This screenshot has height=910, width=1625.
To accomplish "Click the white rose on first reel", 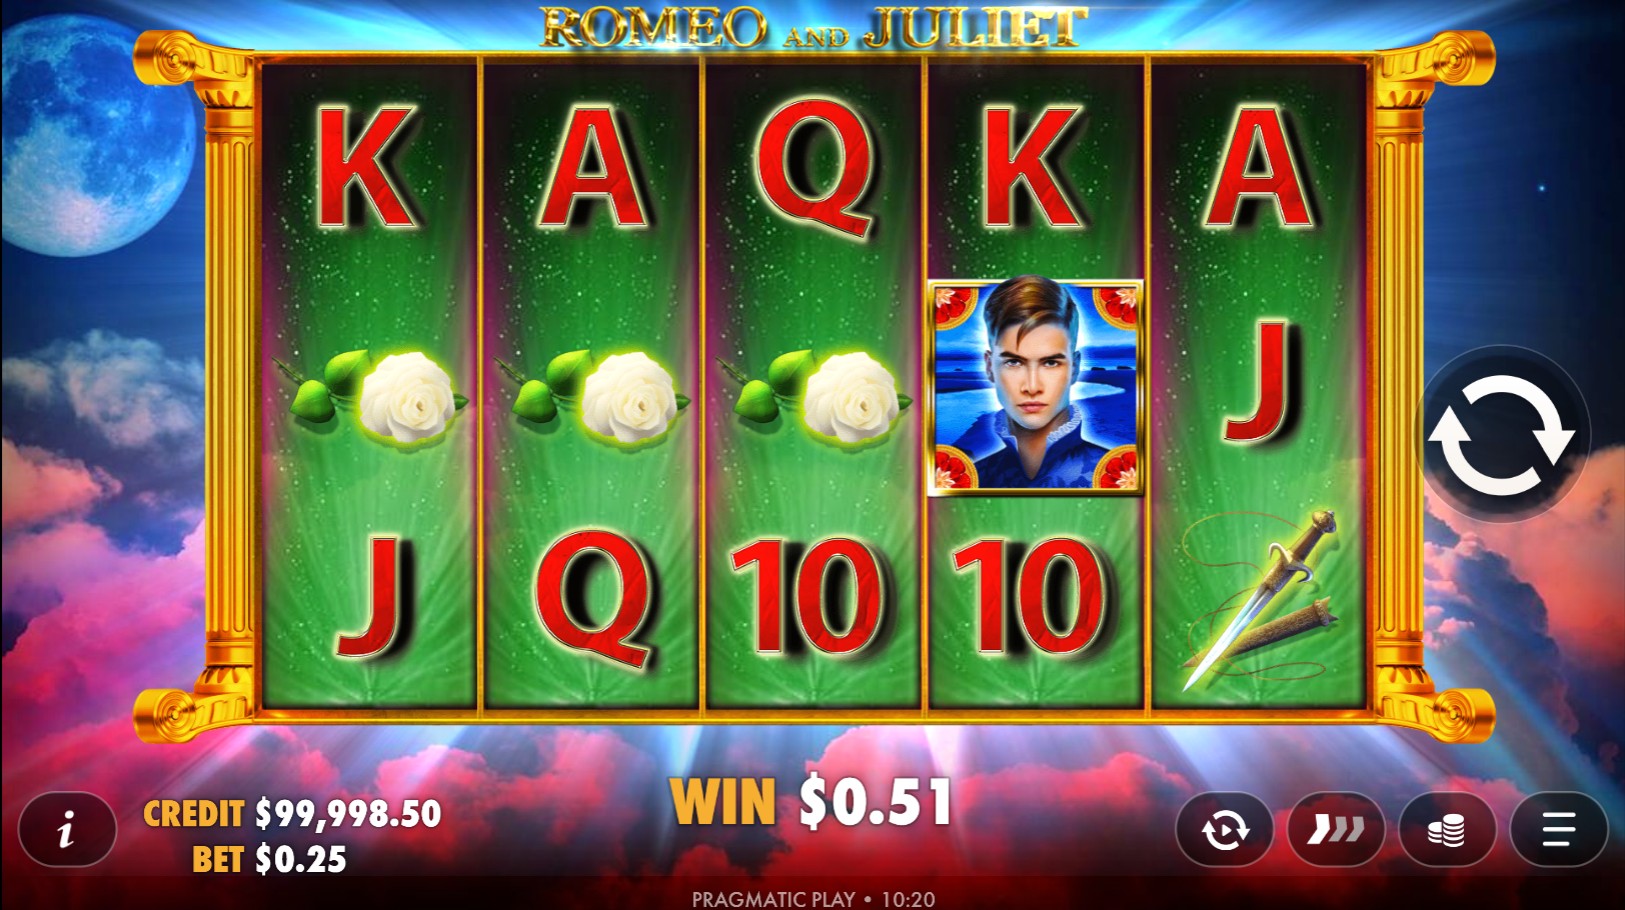I will click(376, 397).
